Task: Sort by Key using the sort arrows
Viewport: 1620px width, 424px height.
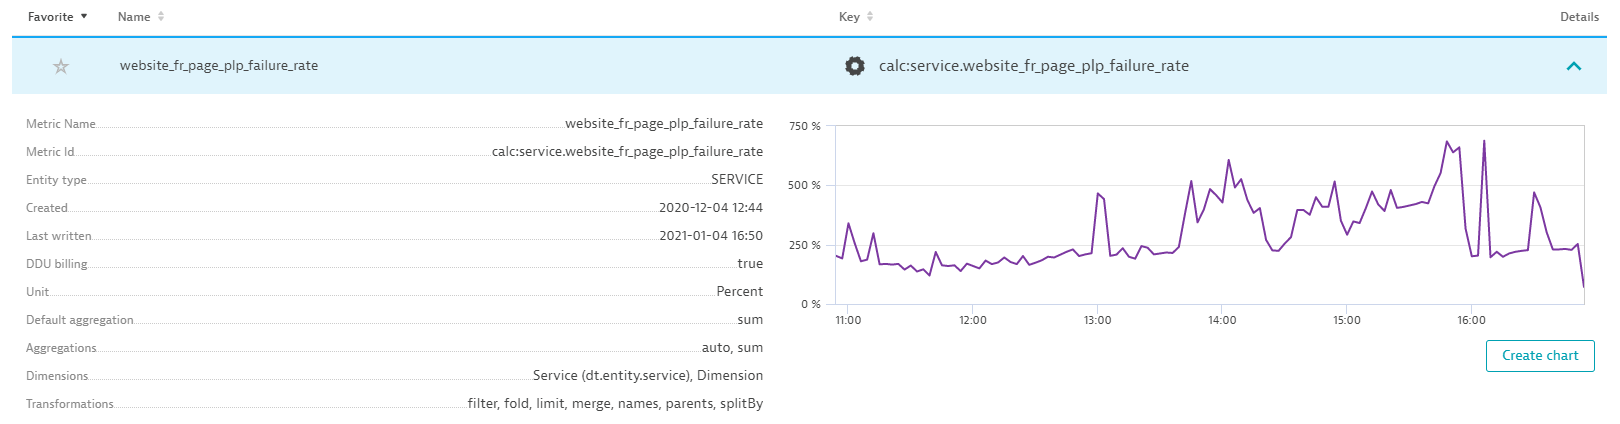Action: (870, 17)
